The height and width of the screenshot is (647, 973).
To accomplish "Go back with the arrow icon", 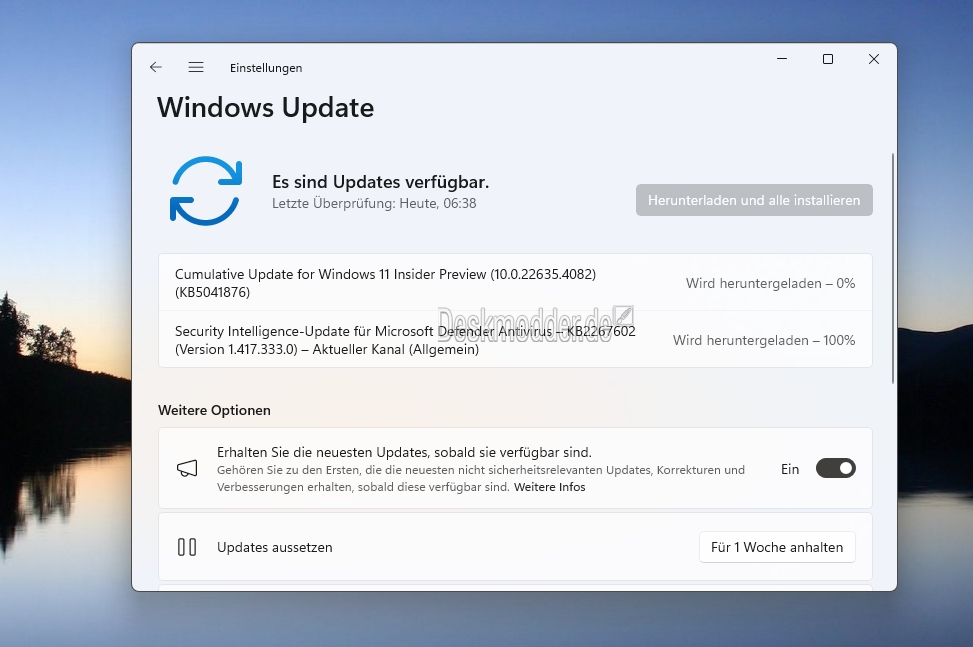I will [x=156, y=67].
